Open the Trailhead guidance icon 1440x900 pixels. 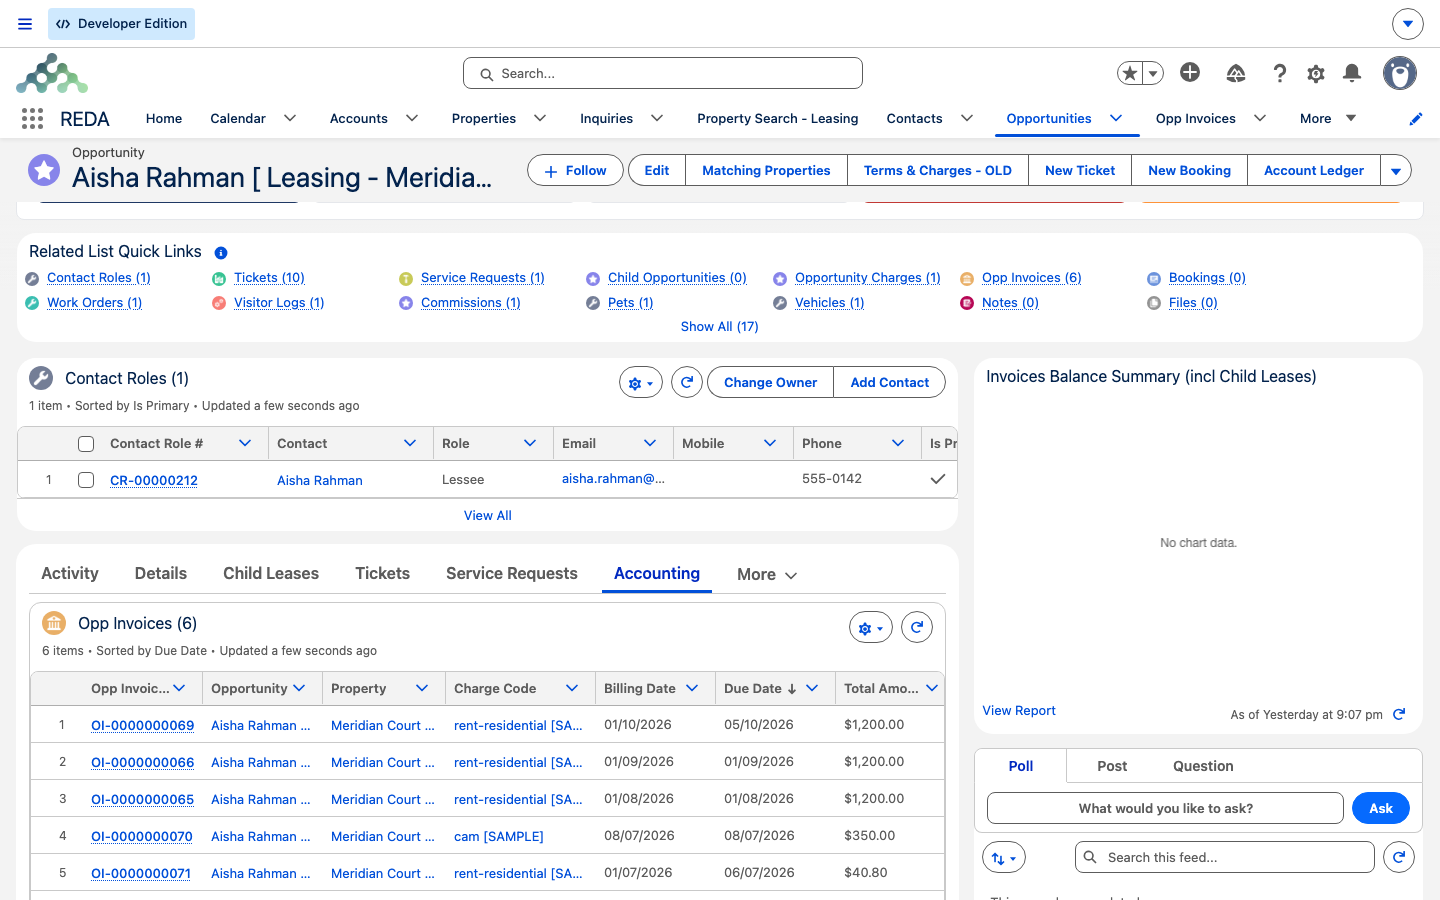tap(1236, 73)
